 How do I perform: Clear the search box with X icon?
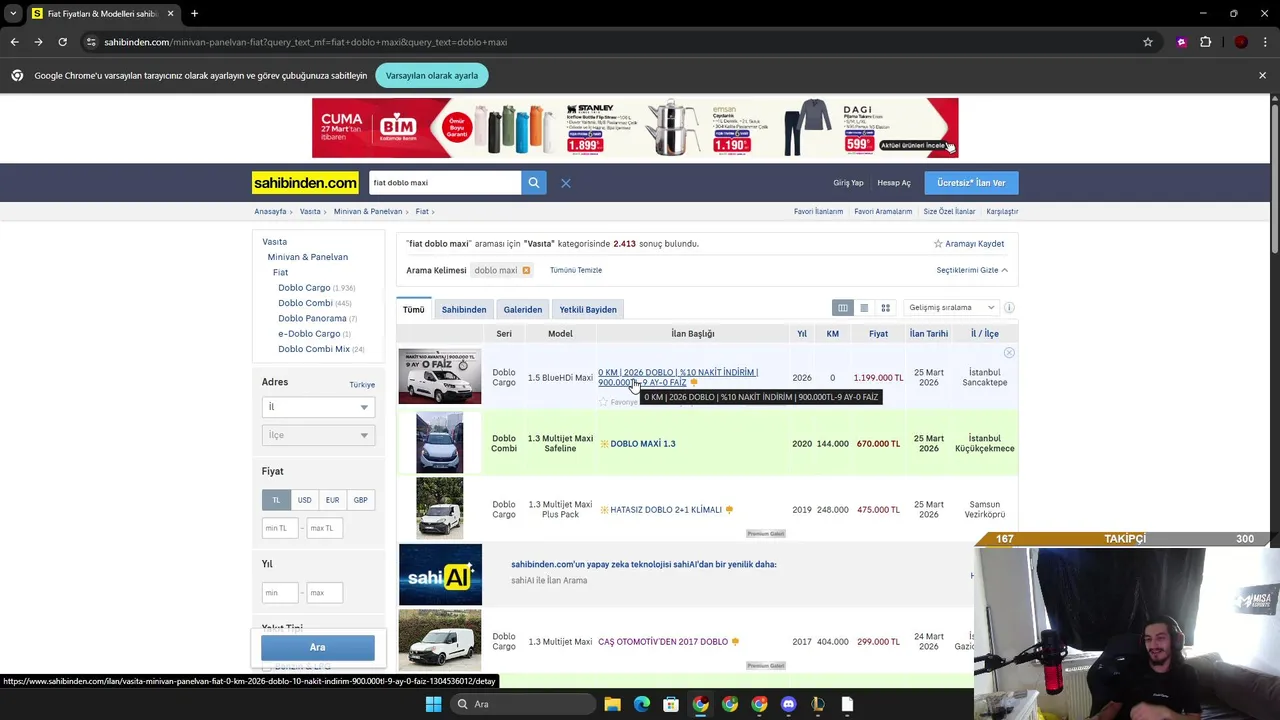point(565,183)
